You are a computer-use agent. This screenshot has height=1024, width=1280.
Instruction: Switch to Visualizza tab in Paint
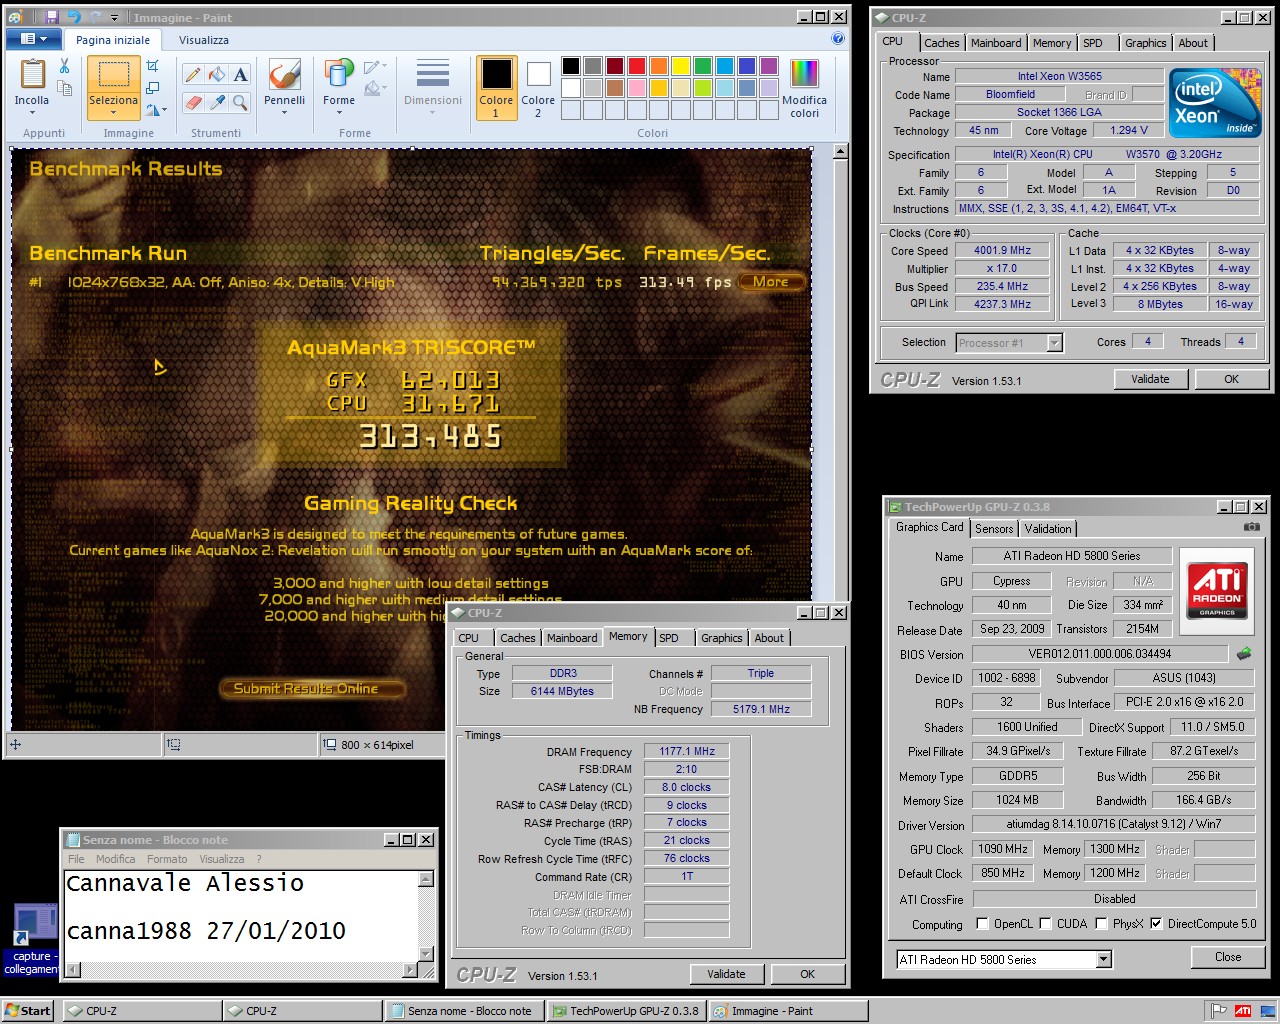[204, 40]
